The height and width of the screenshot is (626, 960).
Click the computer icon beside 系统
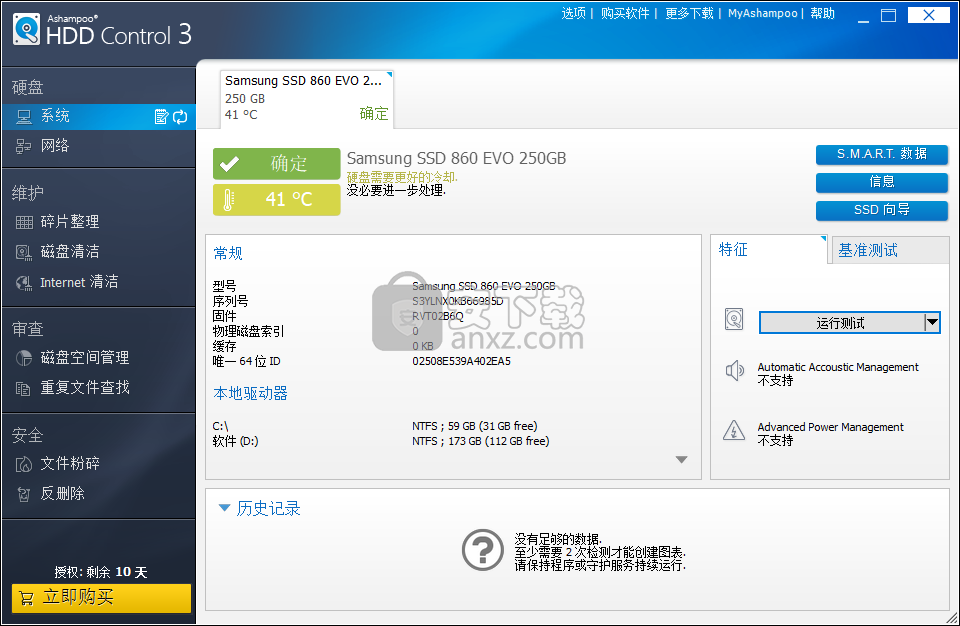[24, 116]
